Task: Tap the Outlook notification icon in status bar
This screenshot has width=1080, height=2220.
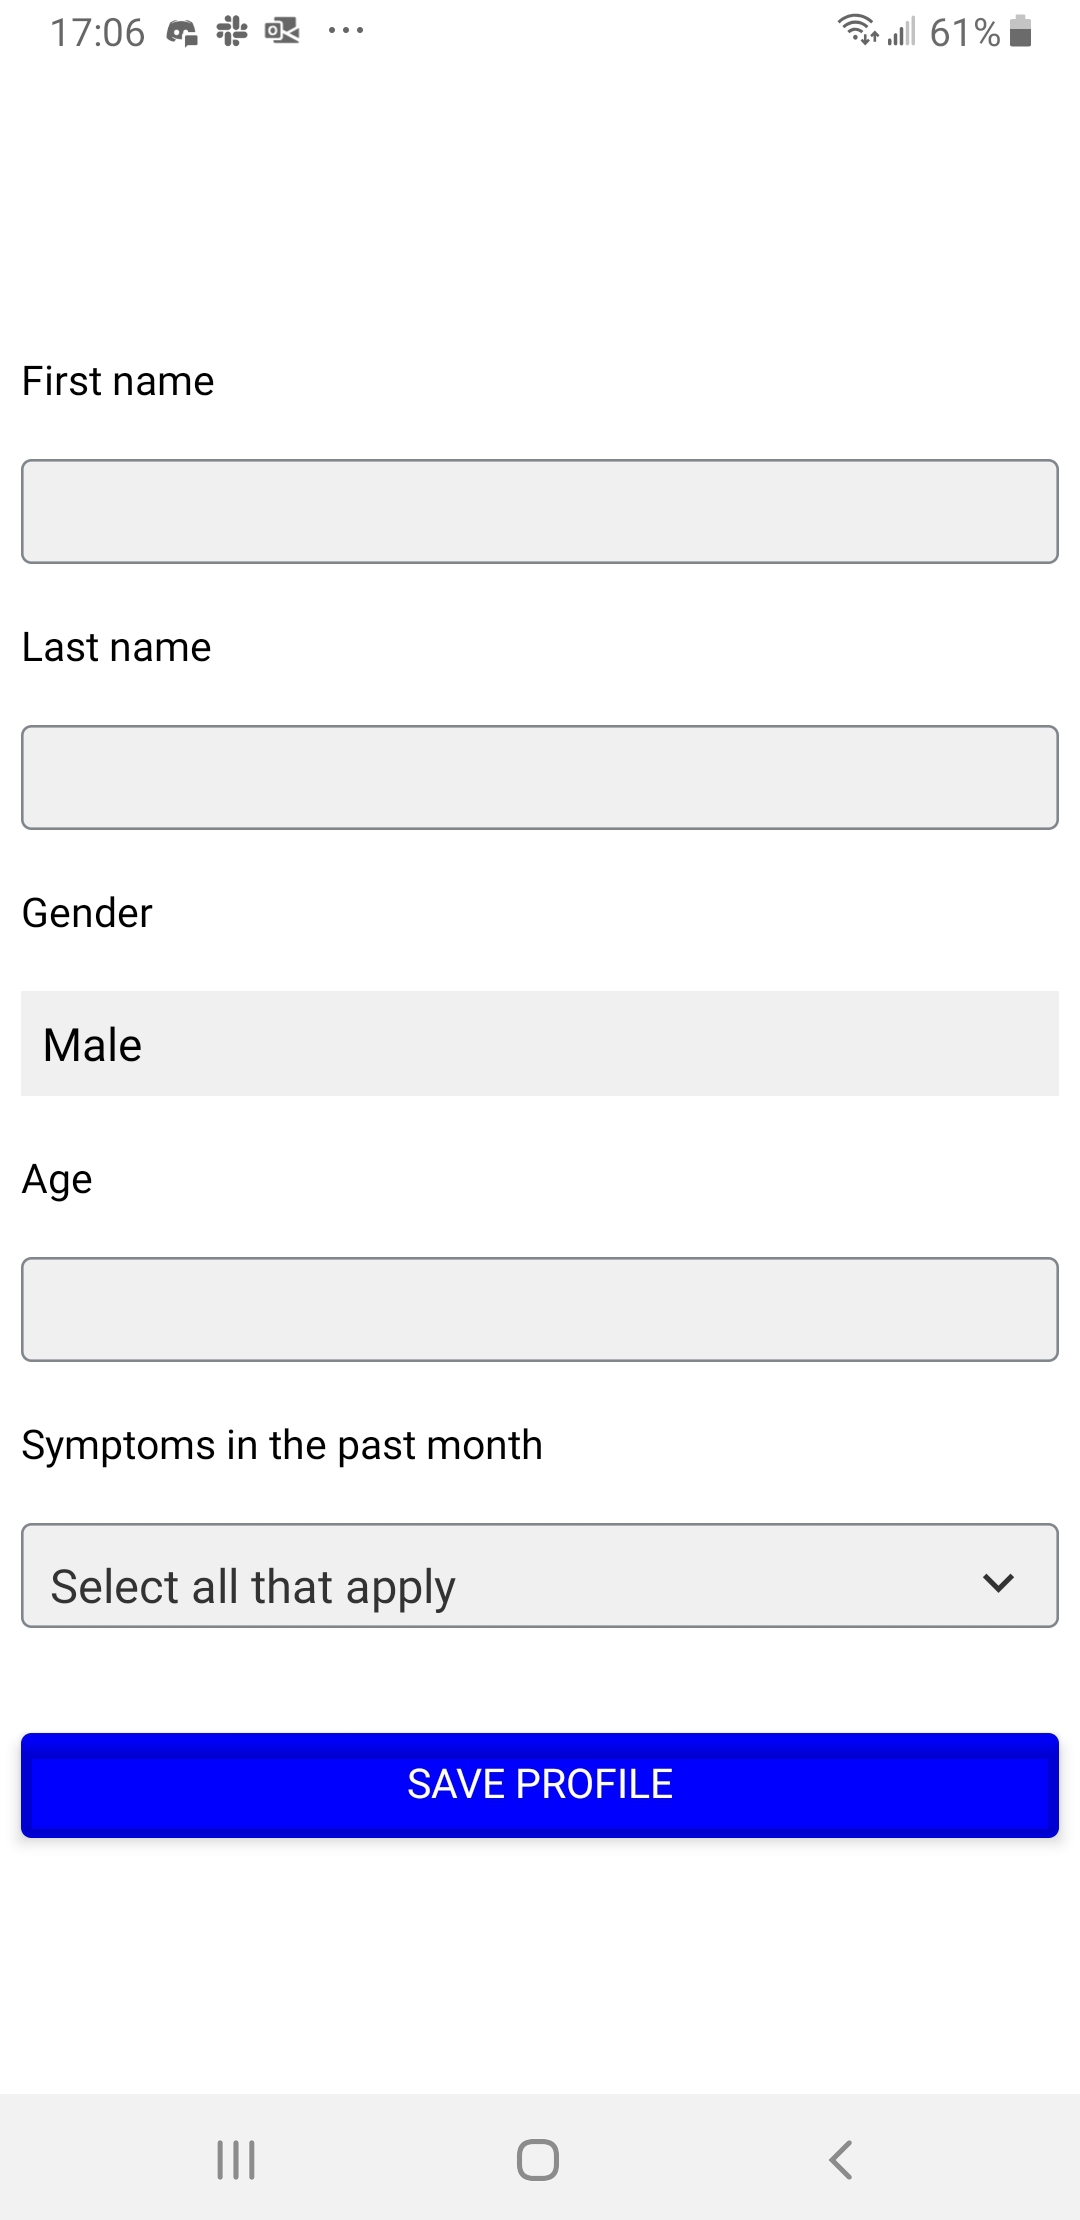Action: (x=282, y=32)
